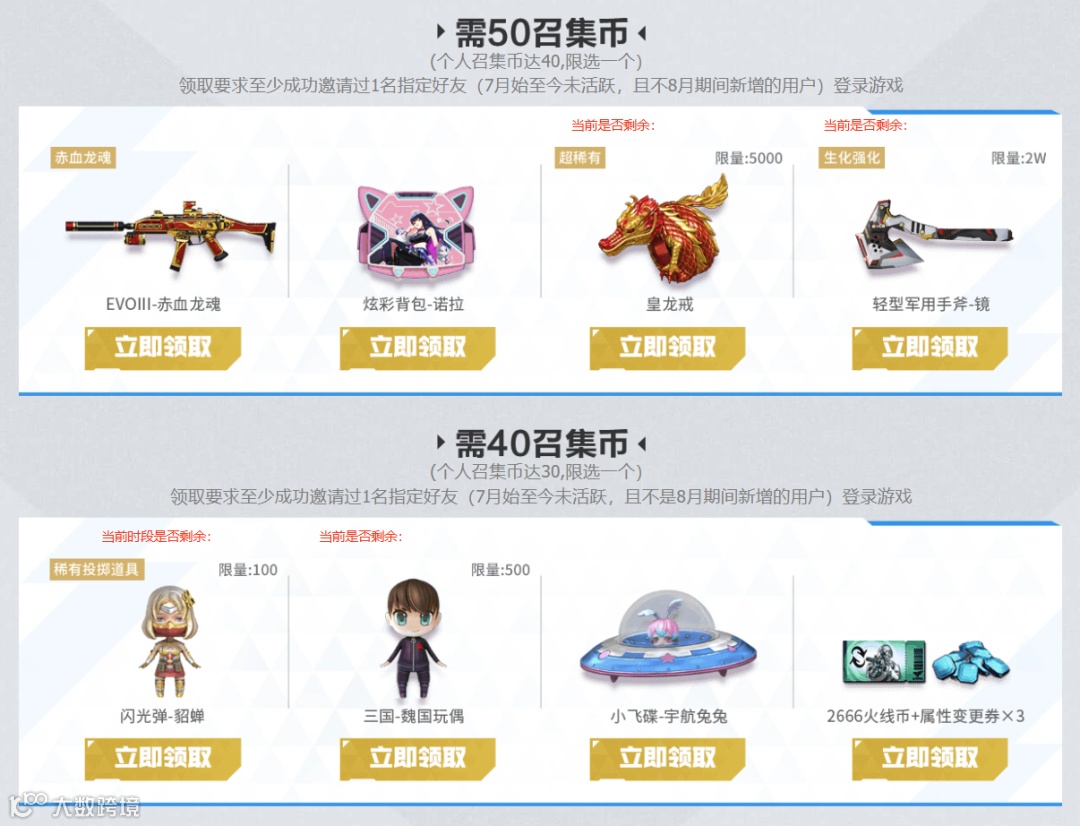Claim 闪光弹-貂蝉 with 立即领取 button

click(163, 758)
